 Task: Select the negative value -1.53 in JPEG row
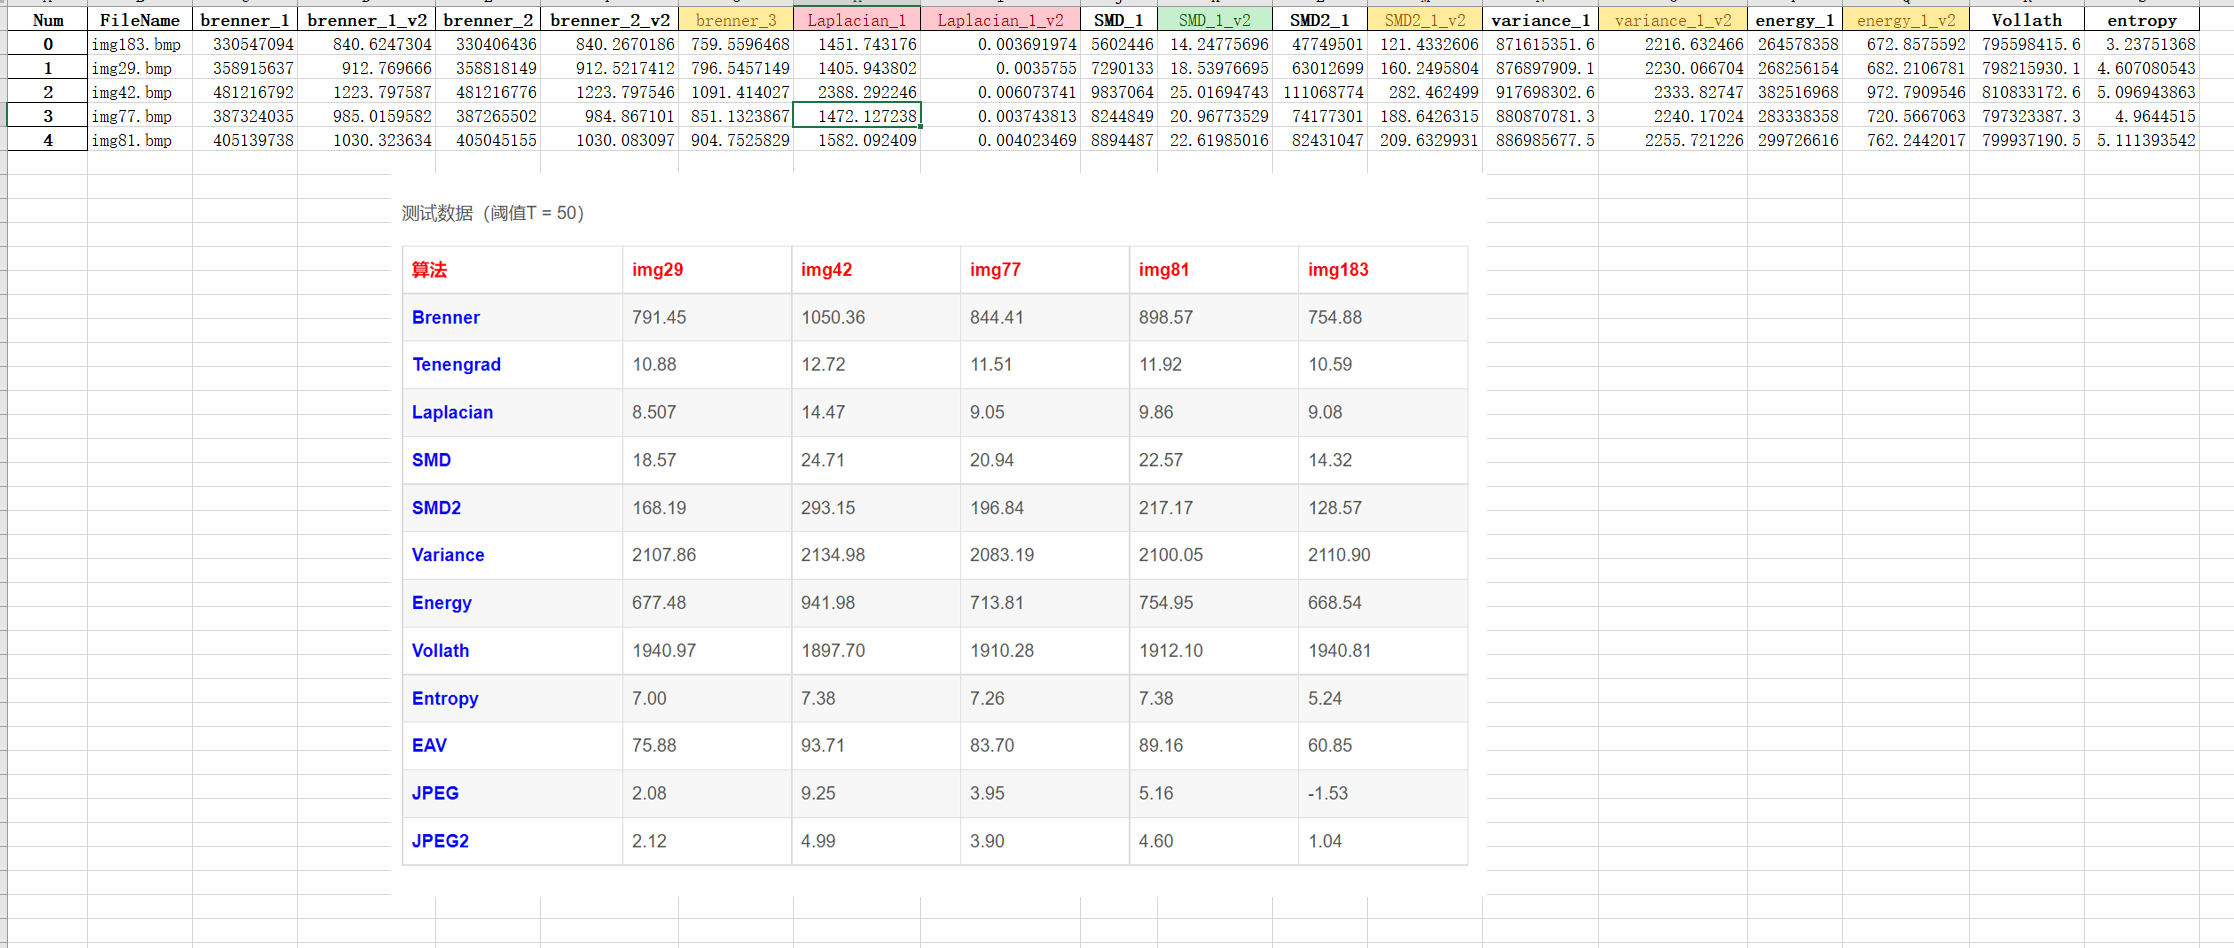click(x=1328, y=793)
